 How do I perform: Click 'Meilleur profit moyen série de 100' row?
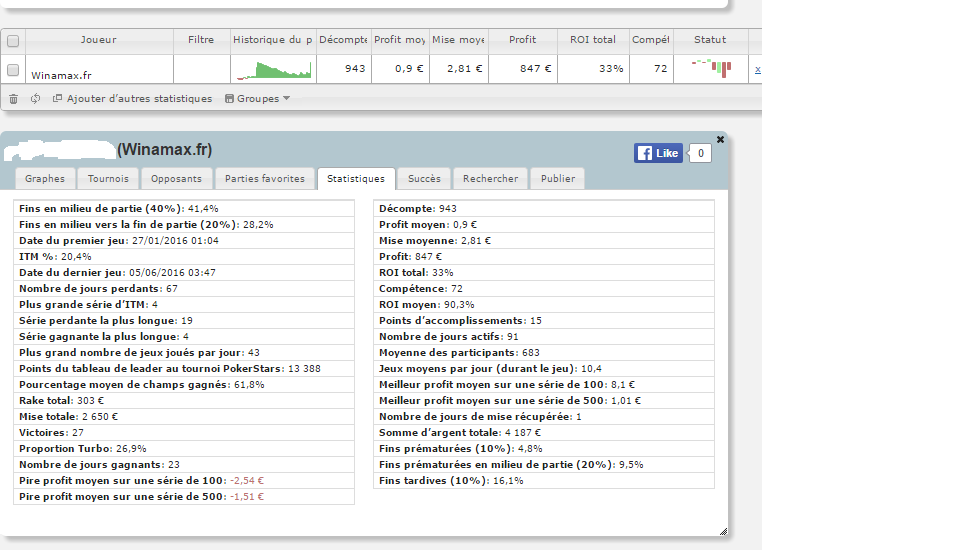[544, 385]
